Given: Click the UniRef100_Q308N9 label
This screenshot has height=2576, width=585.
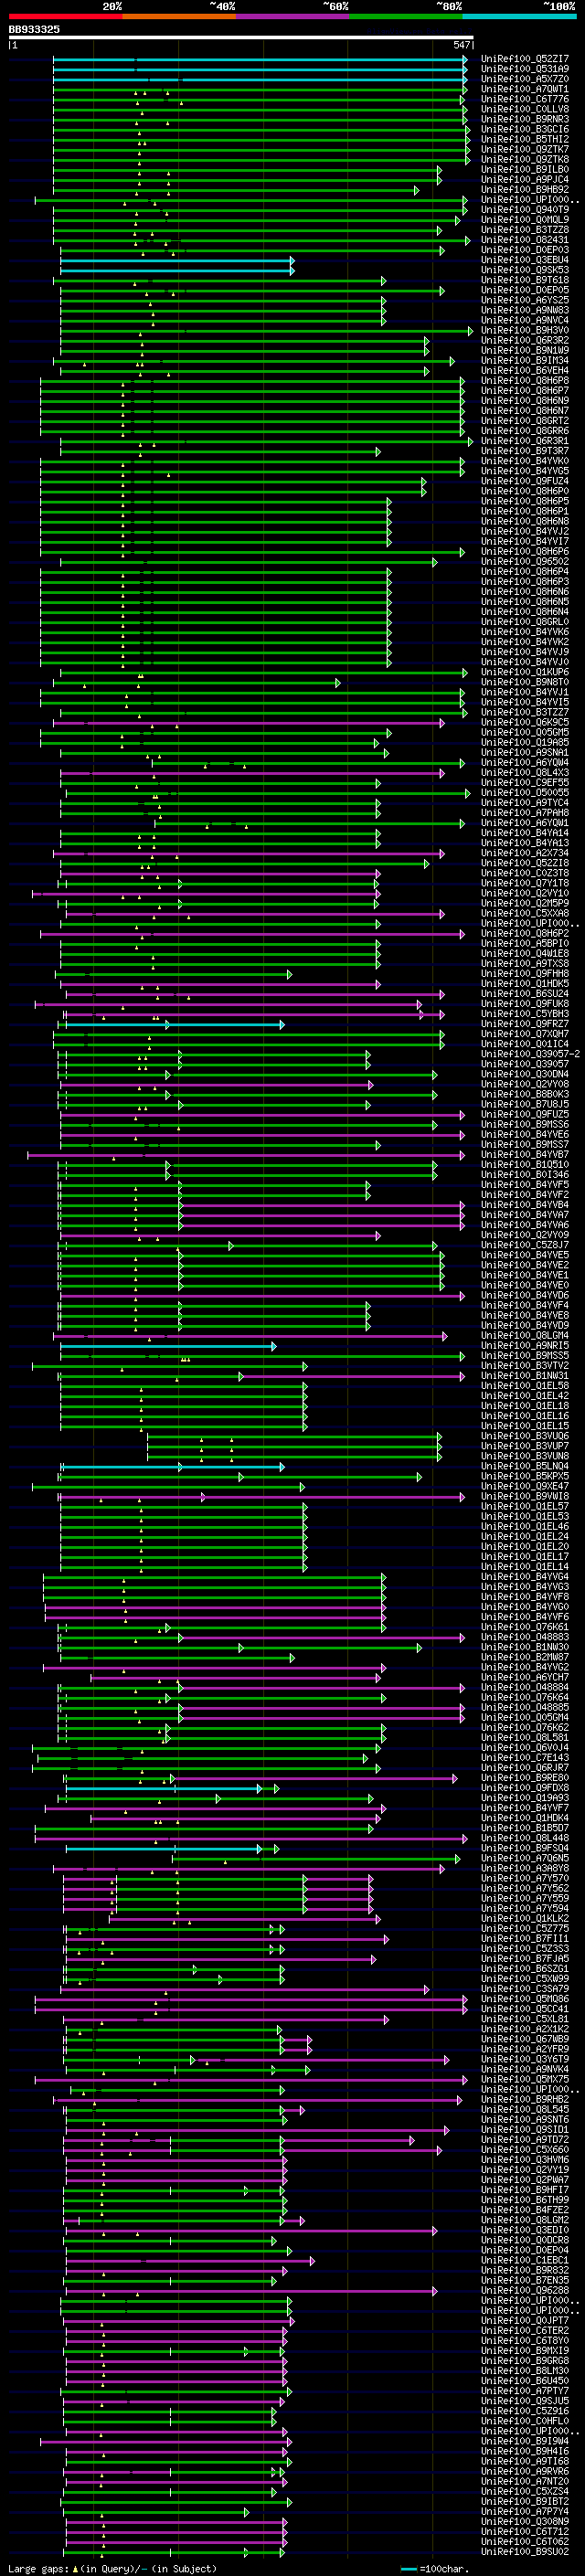Looking at the screenshot, I should click(x=524, y=2522).
